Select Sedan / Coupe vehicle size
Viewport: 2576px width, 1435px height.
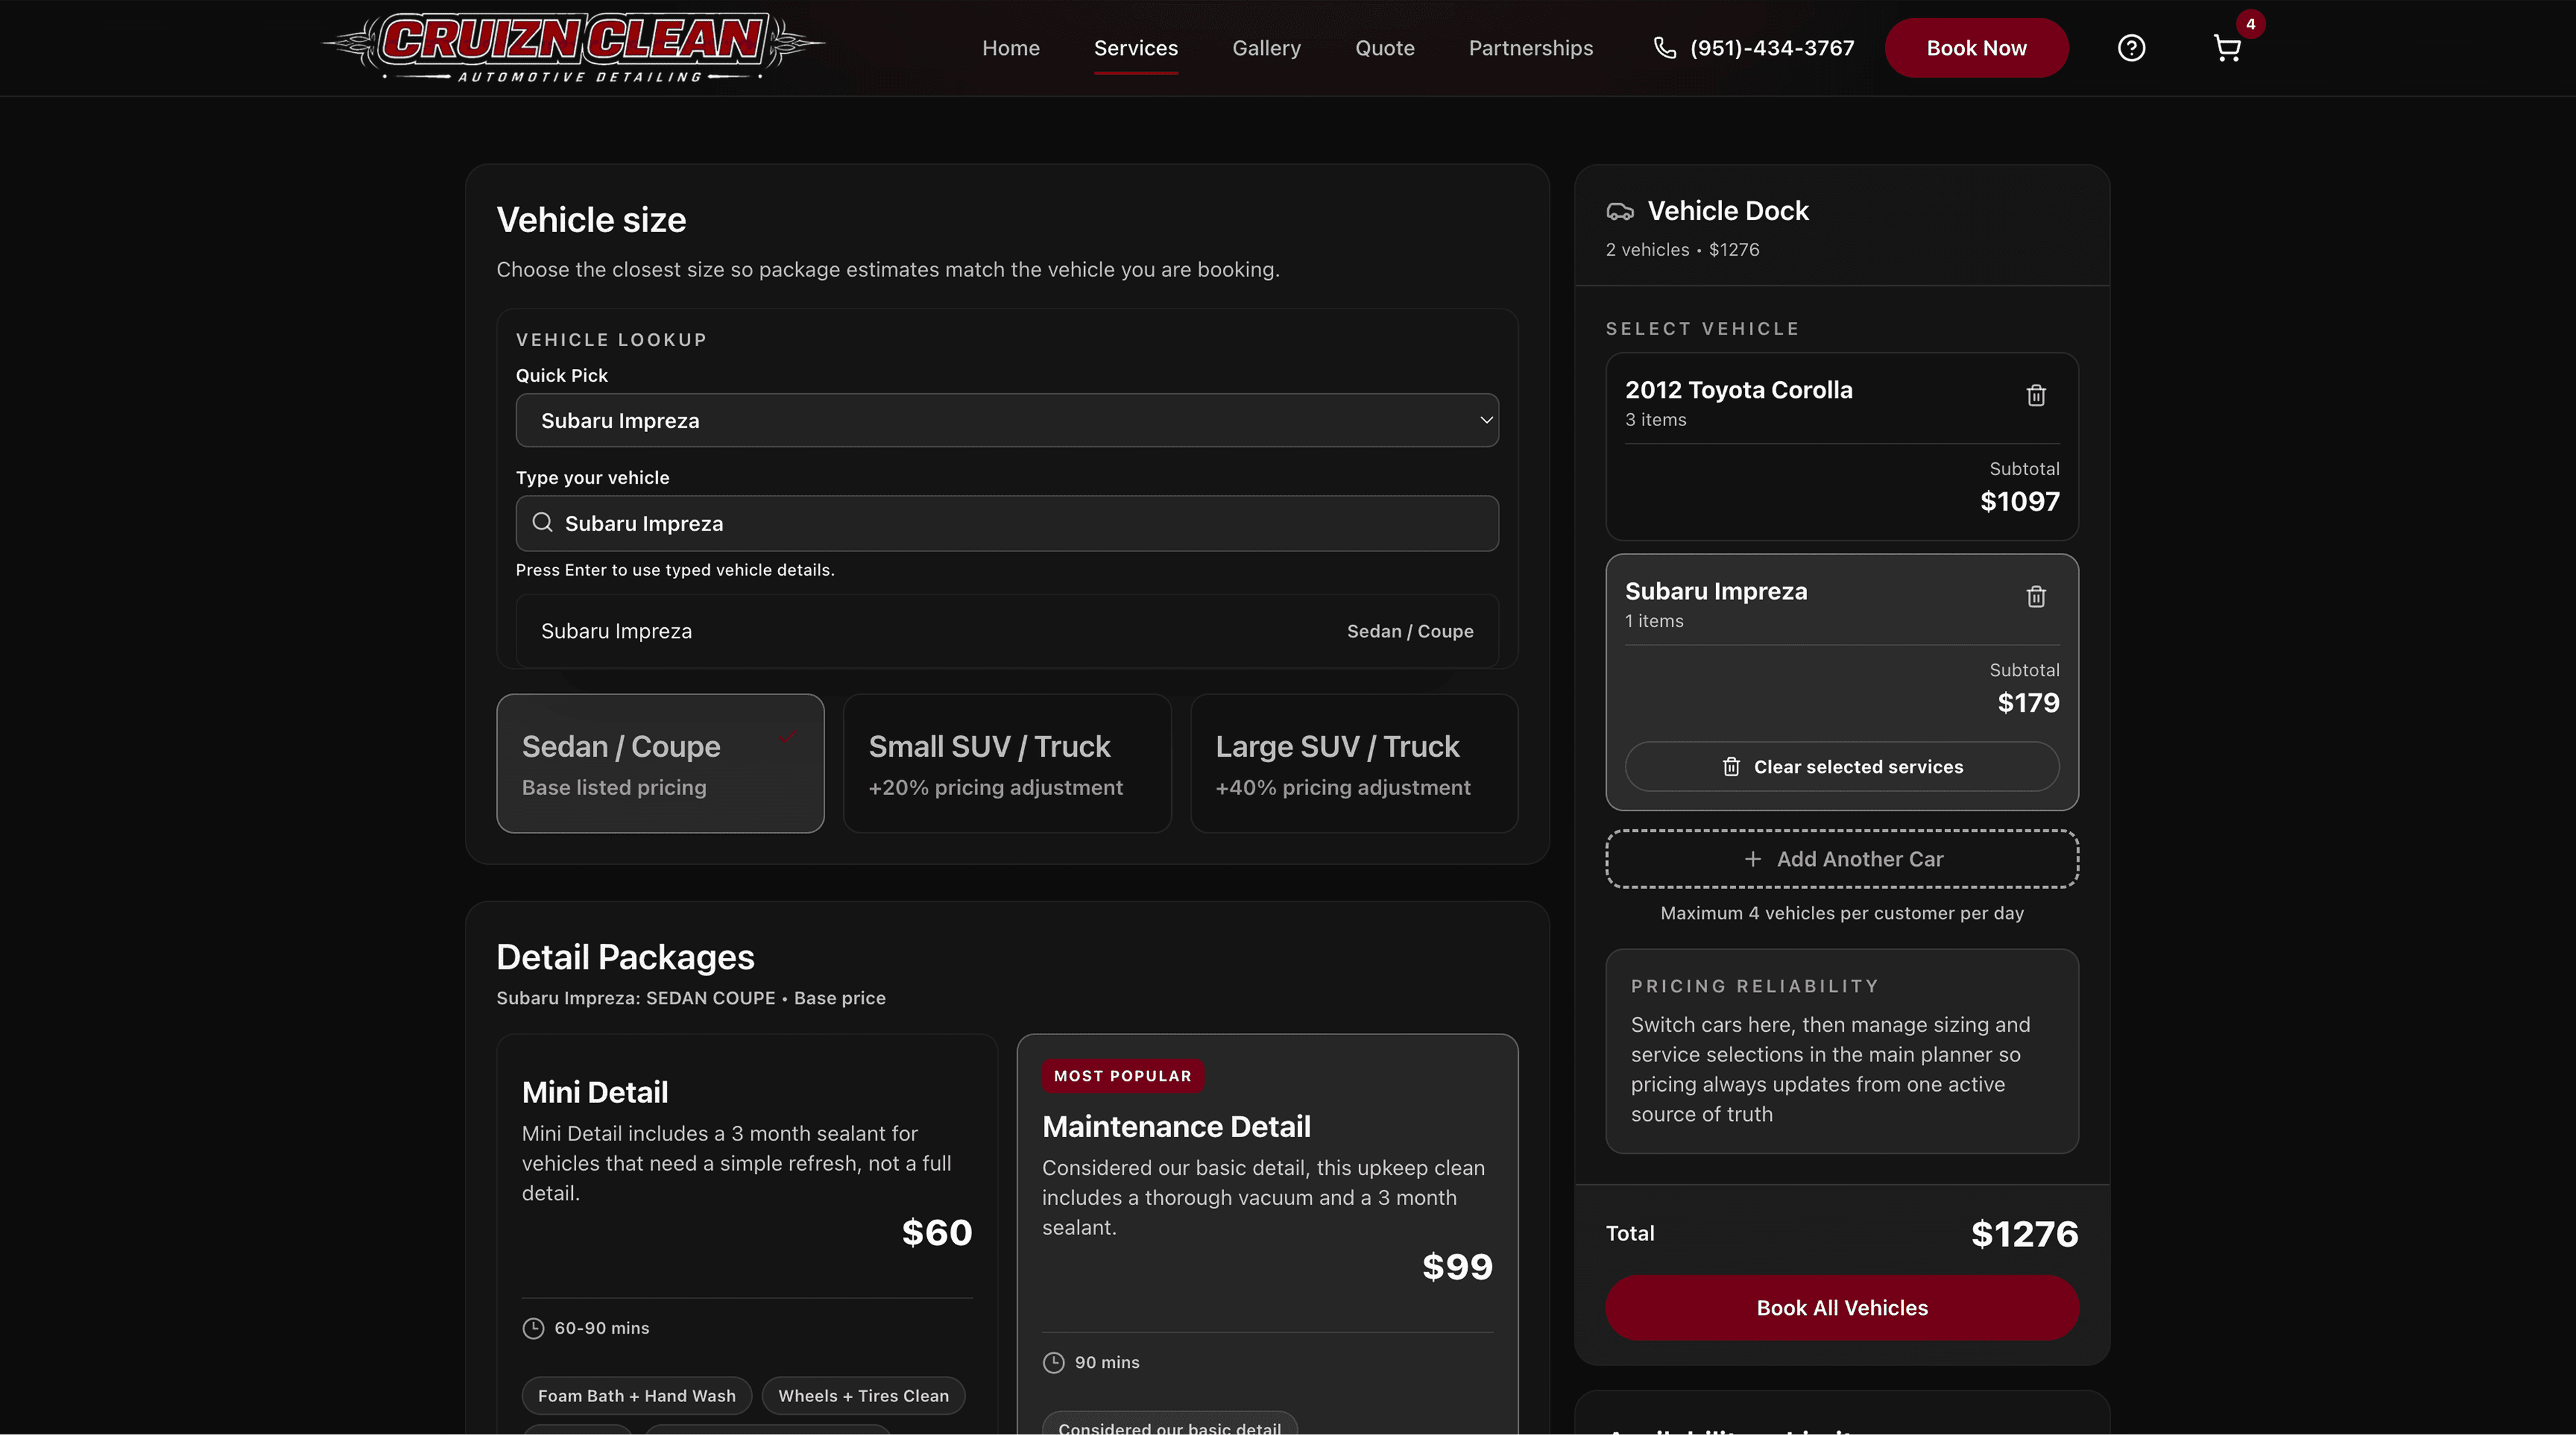click(x=660, y=763)
